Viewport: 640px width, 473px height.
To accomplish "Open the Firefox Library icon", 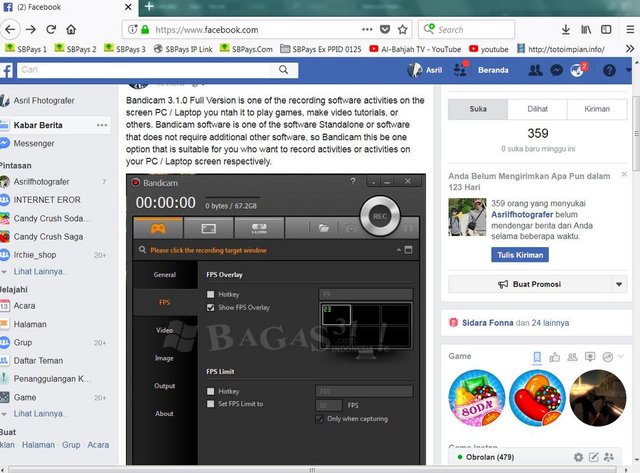I will click(586, 29).
